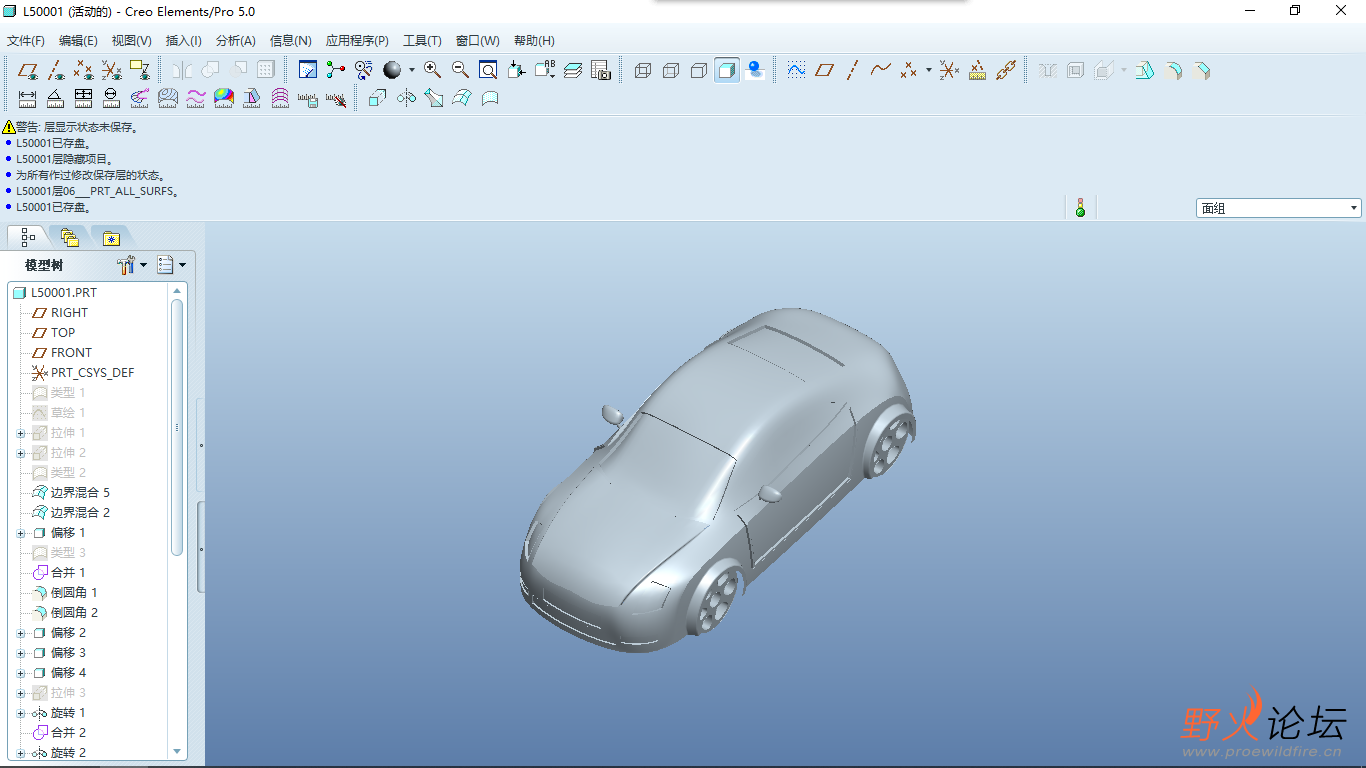
Task: Click the distance measure ruler icon
Action: click(28, 98)
